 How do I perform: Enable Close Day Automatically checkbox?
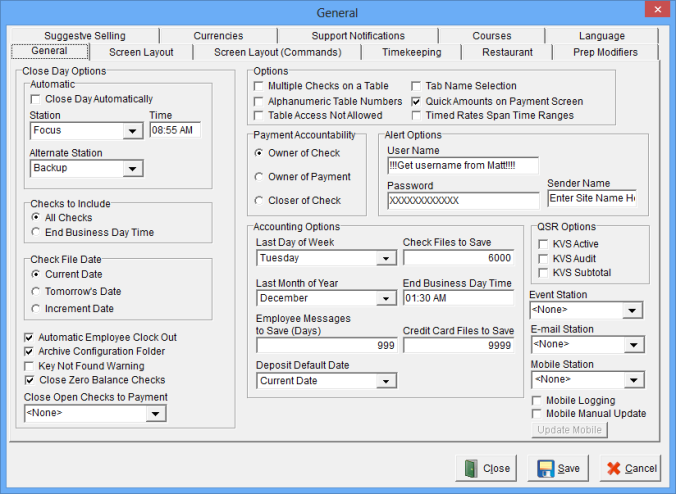[x=36, y=99]
